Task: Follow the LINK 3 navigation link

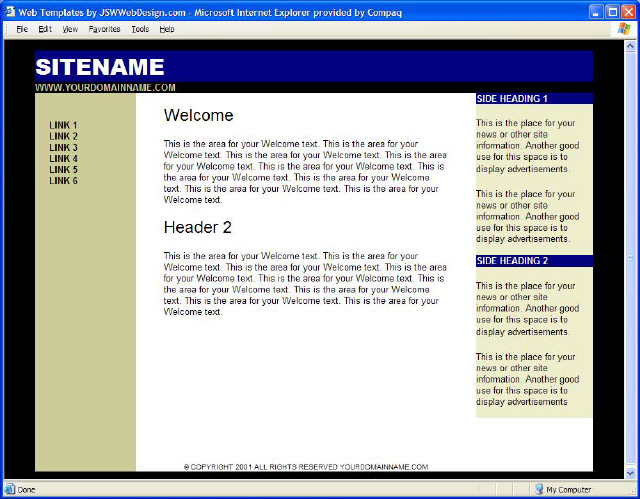Action: [63, 147]
